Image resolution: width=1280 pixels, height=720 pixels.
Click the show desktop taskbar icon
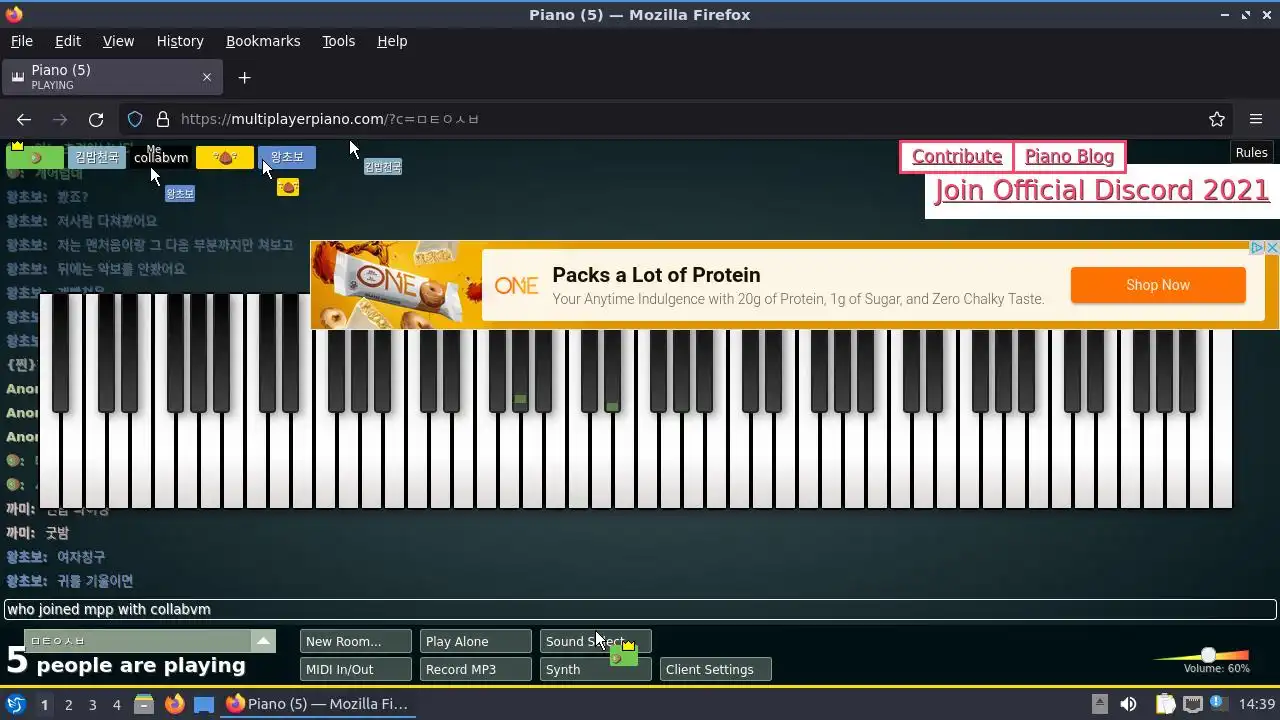pyautogui.click(x=204, y=704)
